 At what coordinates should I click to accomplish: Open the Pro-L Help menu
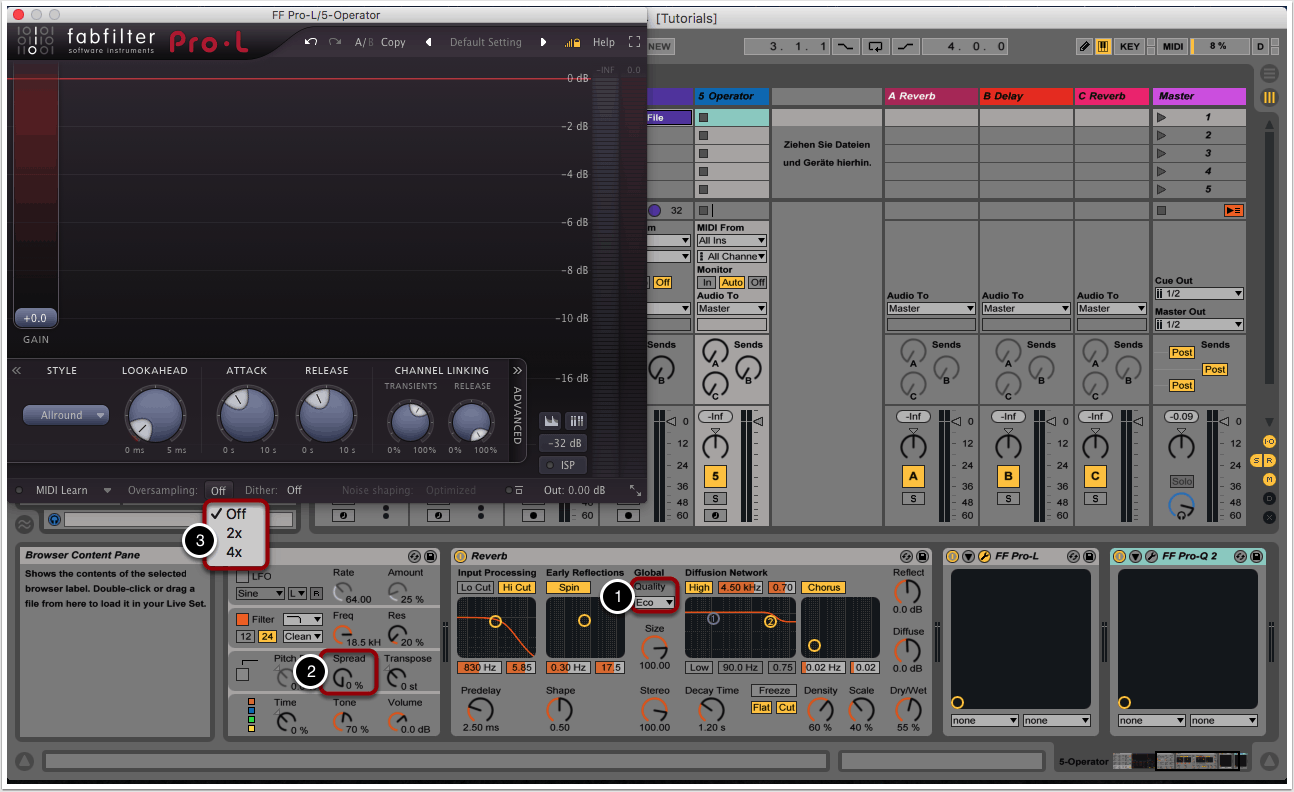pos(604,42)
